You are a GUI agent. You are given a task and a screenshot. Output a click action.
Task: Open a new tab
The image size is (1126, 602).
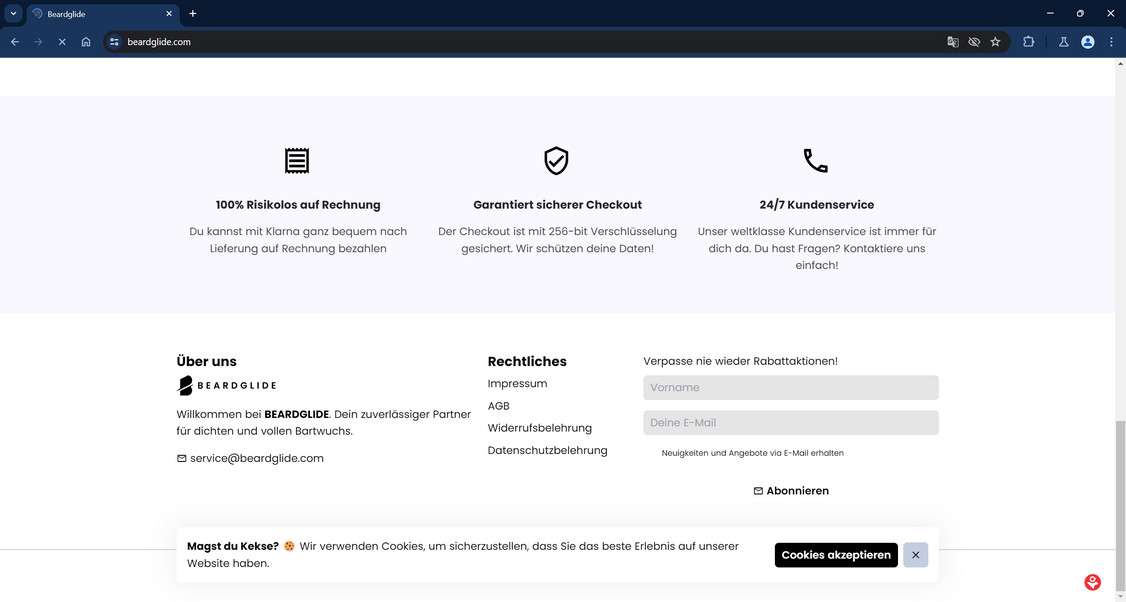point(193,14)
